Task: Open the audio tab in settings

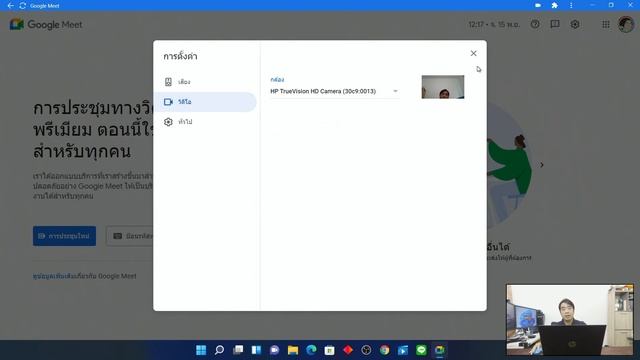Action: (205, 82)
